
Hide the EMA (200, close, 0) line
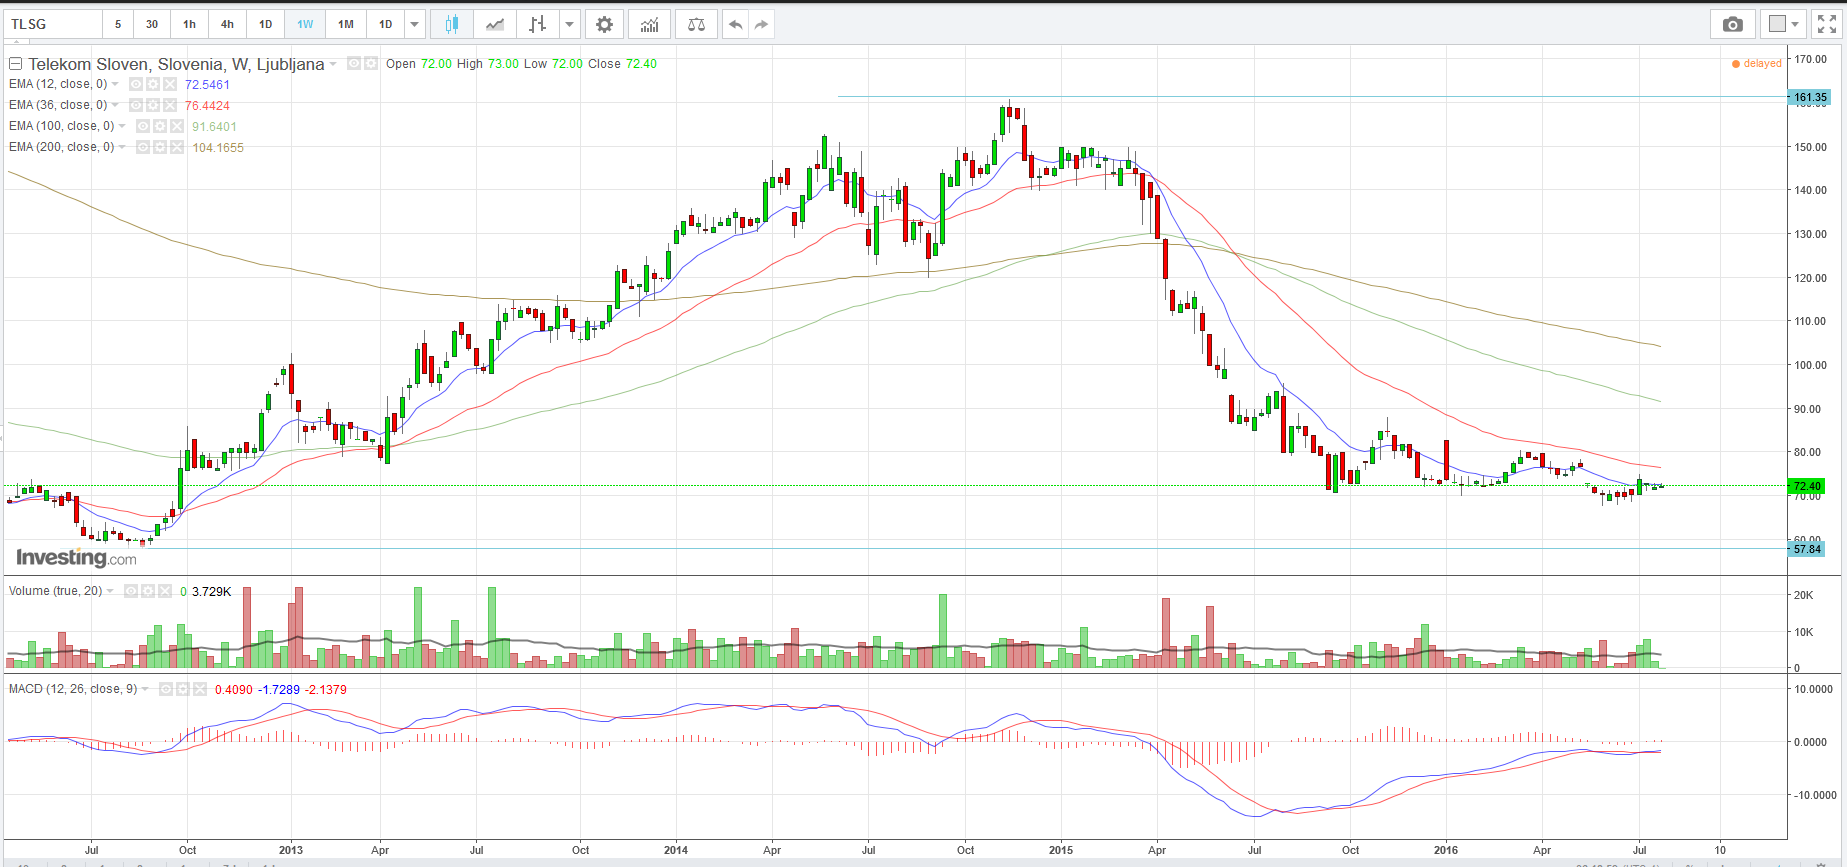click(143, 147)
